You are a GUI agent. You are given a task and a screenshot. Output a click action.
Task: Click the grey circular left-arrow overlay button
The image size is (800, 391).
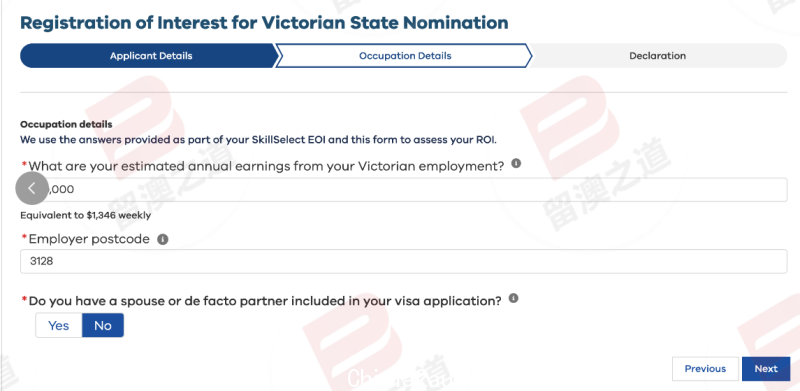click(x=32, y=188)
